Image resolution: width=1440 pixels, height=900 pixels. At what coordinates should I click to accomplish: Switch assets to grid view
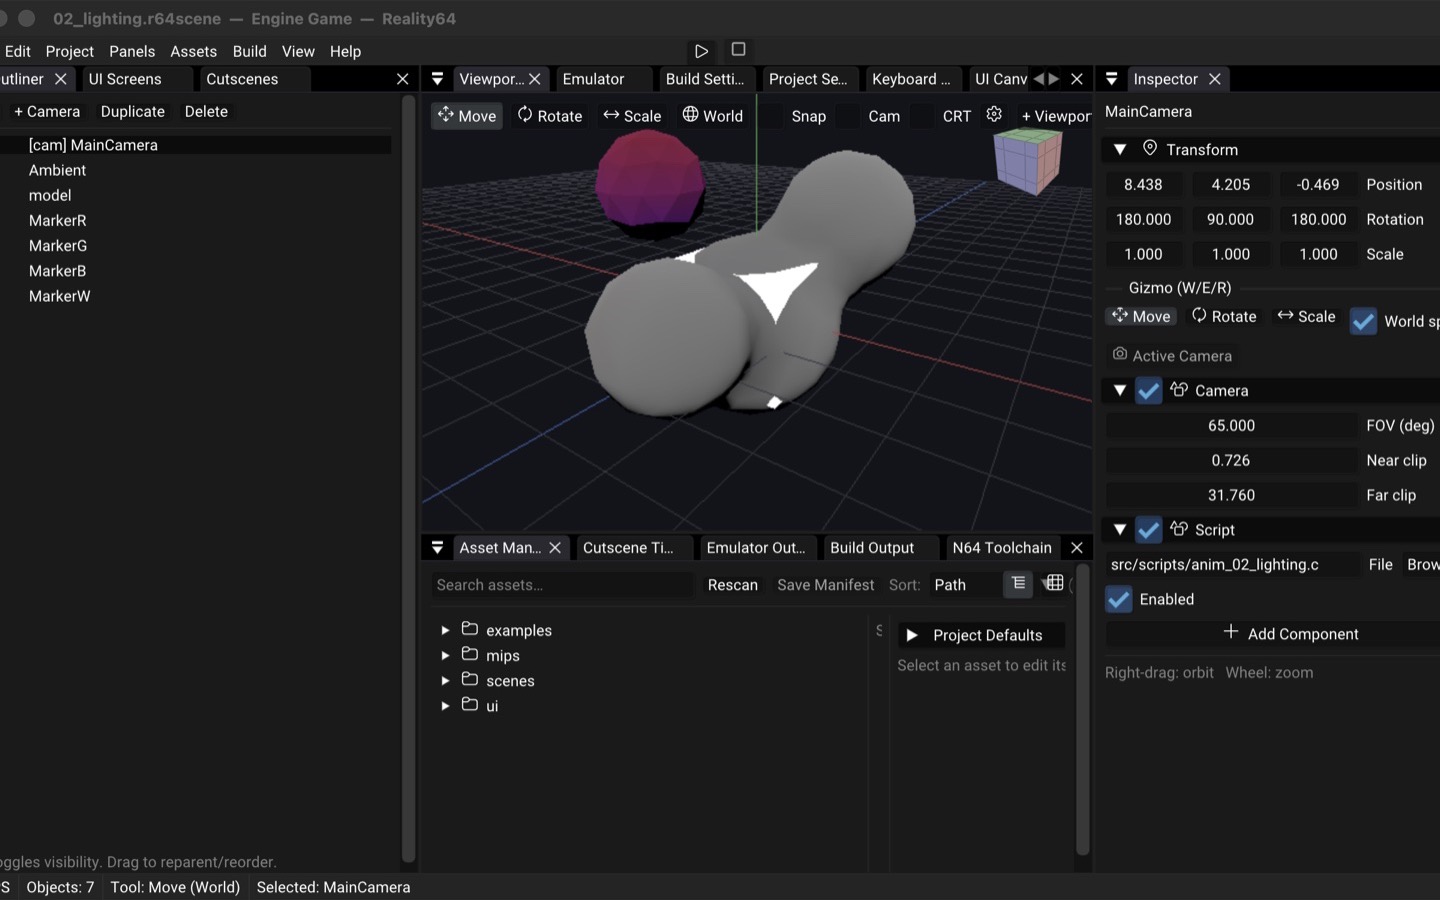(x=1054, y=584)
